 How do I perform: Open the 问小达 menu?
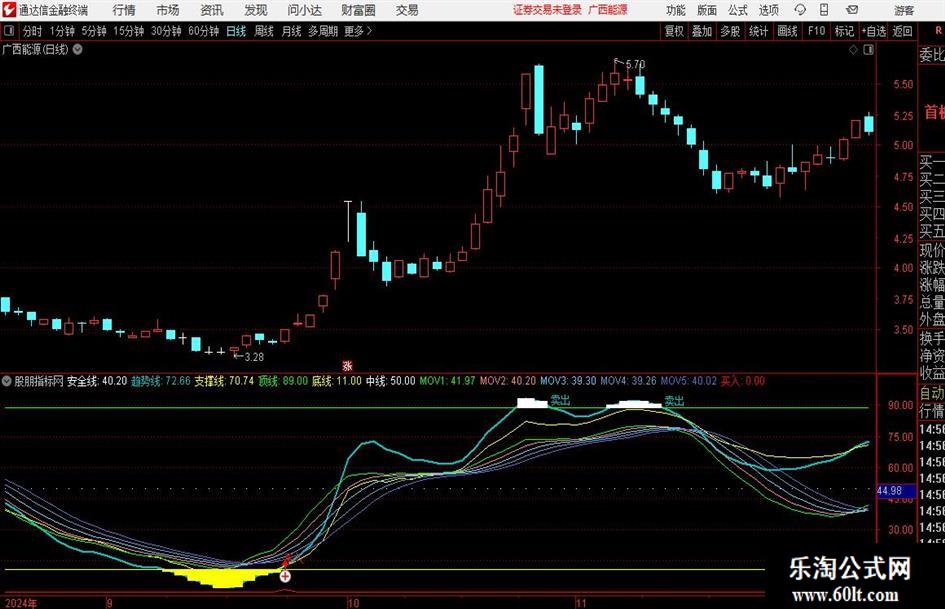(304, 10)
